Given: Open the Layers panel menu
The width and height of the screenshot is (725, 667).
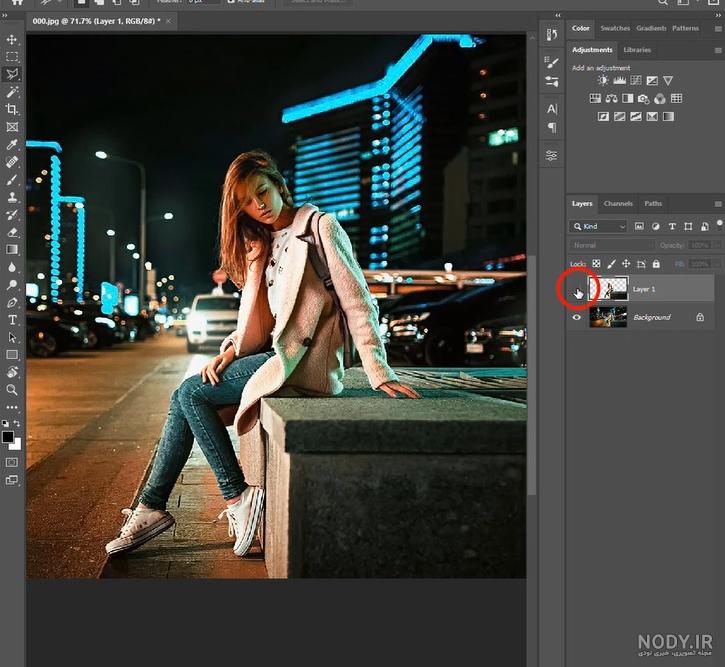Looking at the screenshot, I should tap(718, 204).
